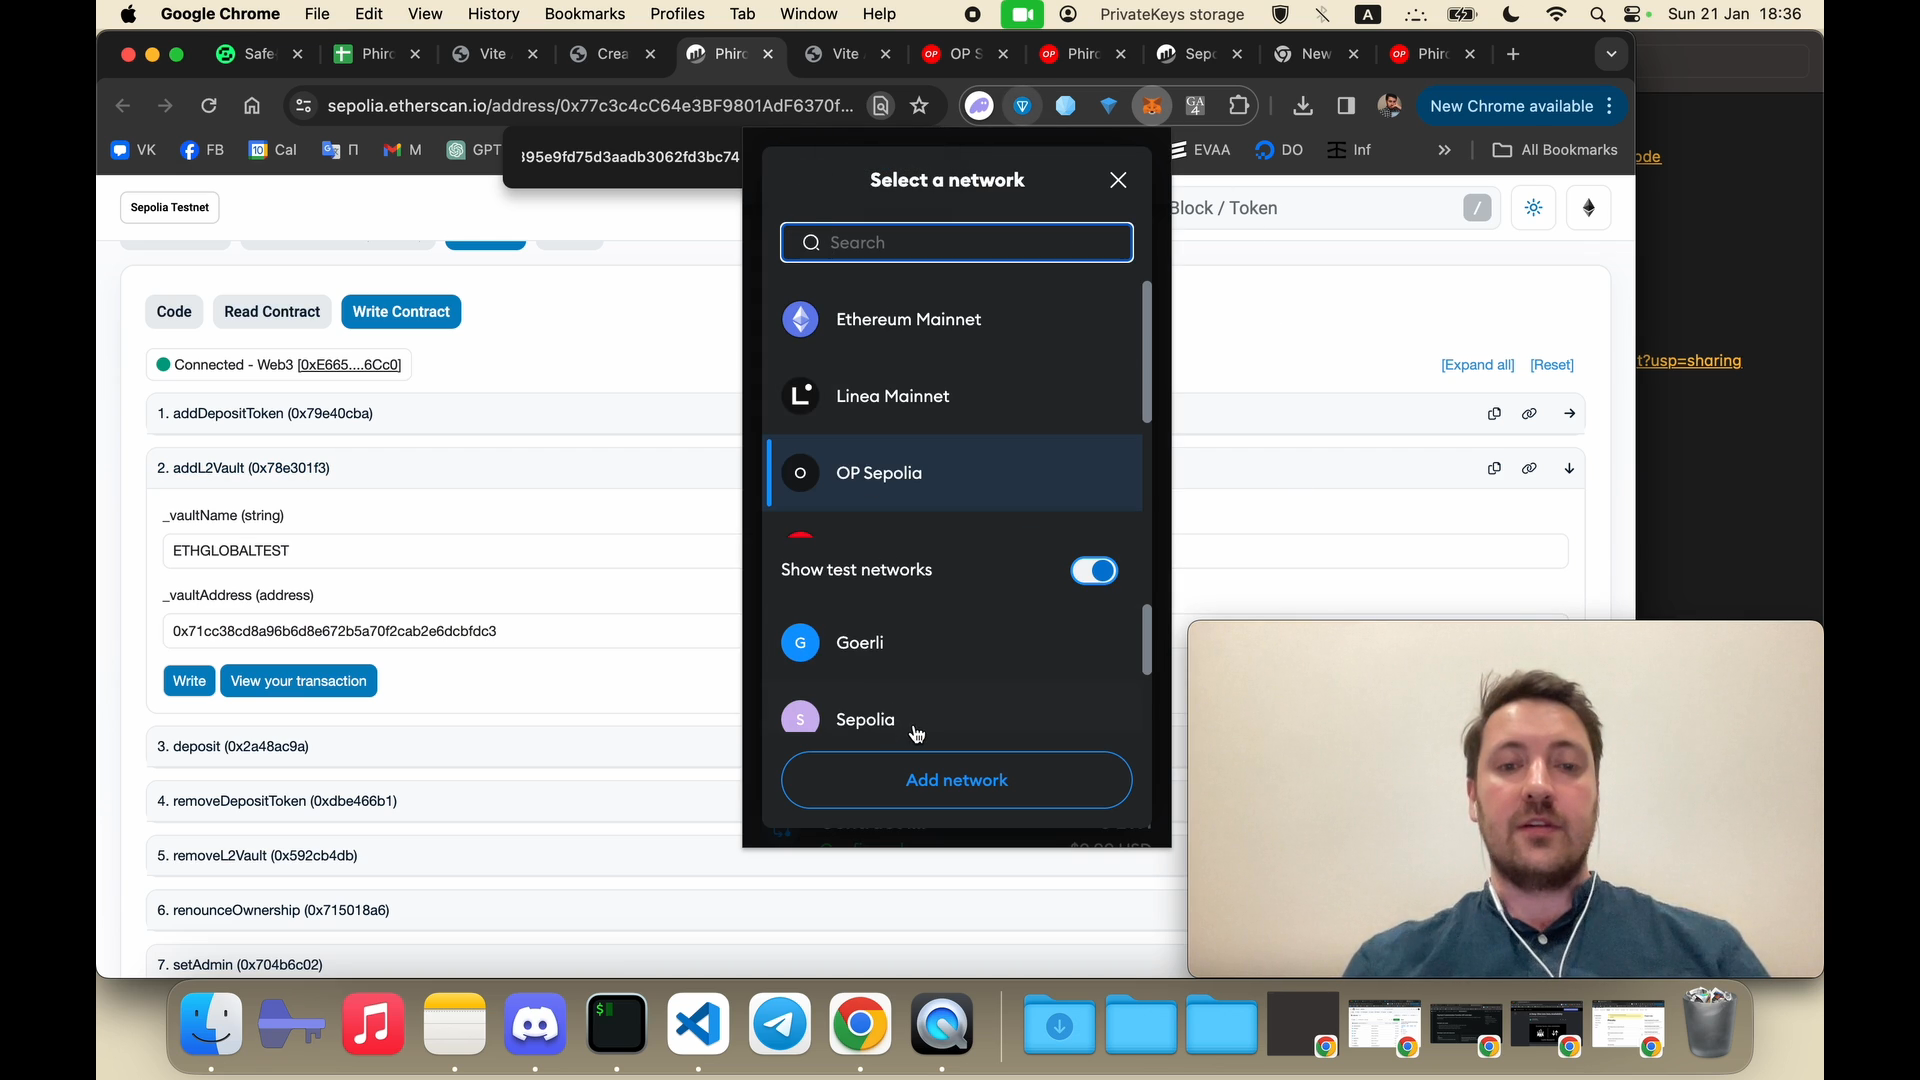Open Discord from the dock
The image size is (1920, 1080).
[x=535, y=1025]
